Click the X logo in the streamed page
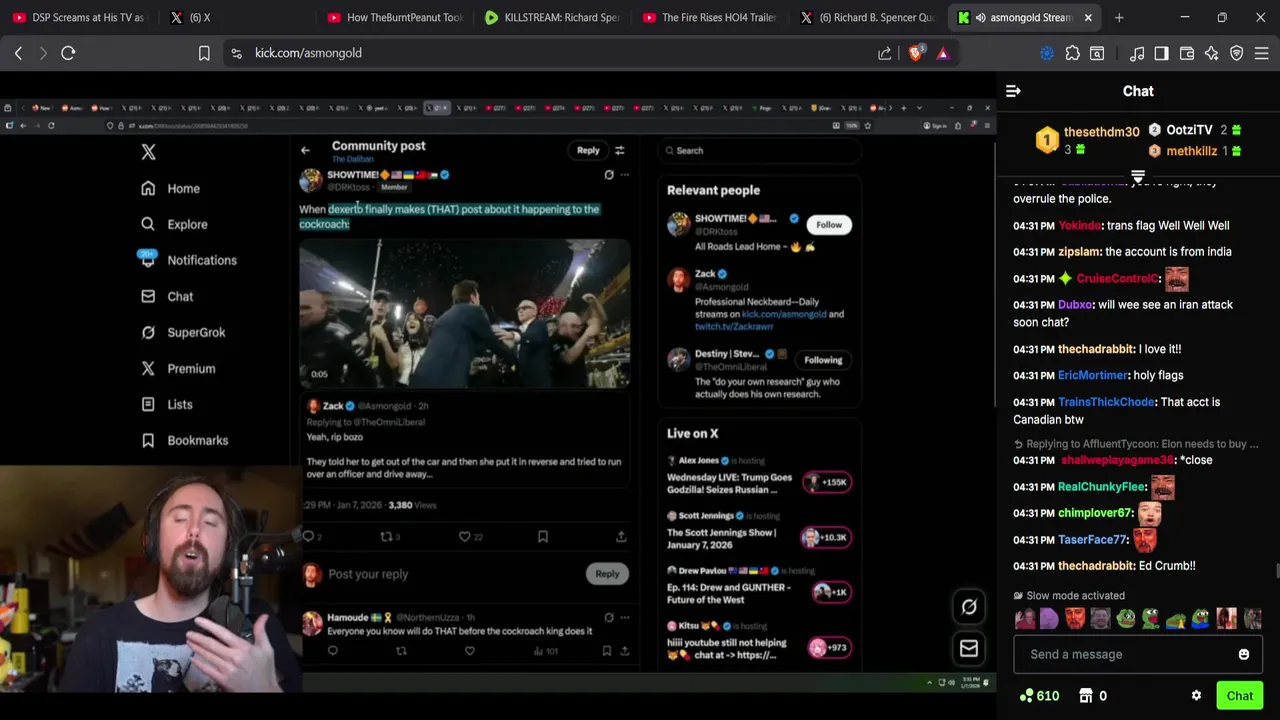 (148, 152)
